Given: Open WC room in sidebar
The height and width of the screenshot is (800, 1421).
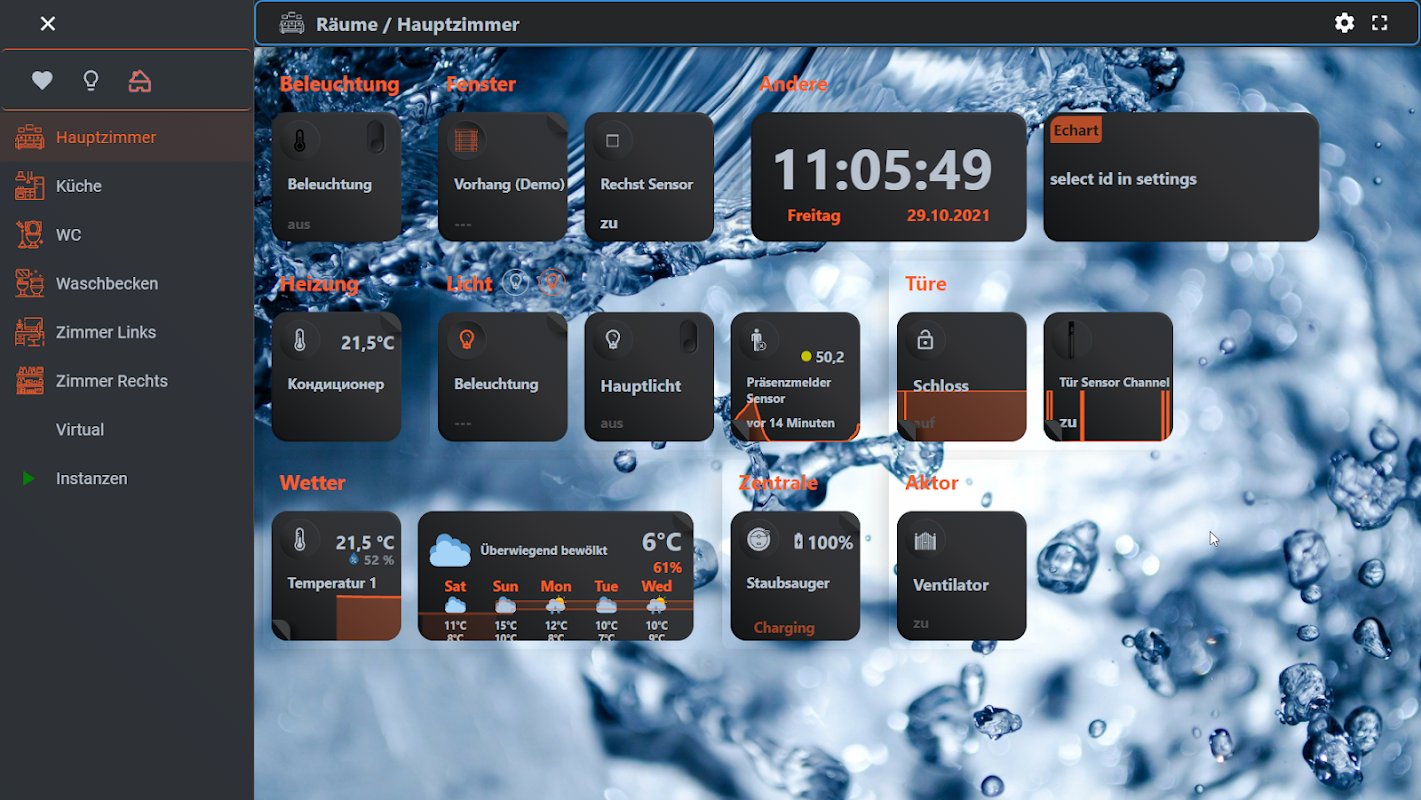Looking at the screenshot, I should click(127, 235).
